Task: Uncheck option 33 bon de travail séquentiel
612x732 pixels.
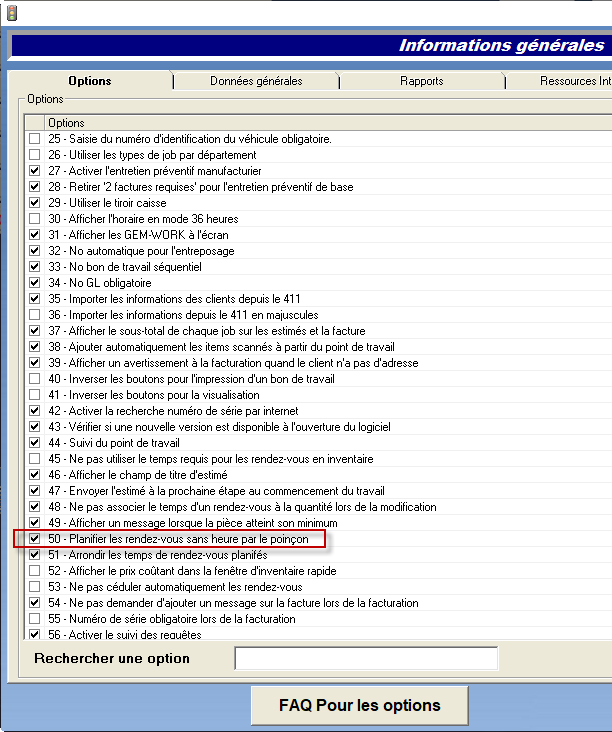Action: click(35, 267)
